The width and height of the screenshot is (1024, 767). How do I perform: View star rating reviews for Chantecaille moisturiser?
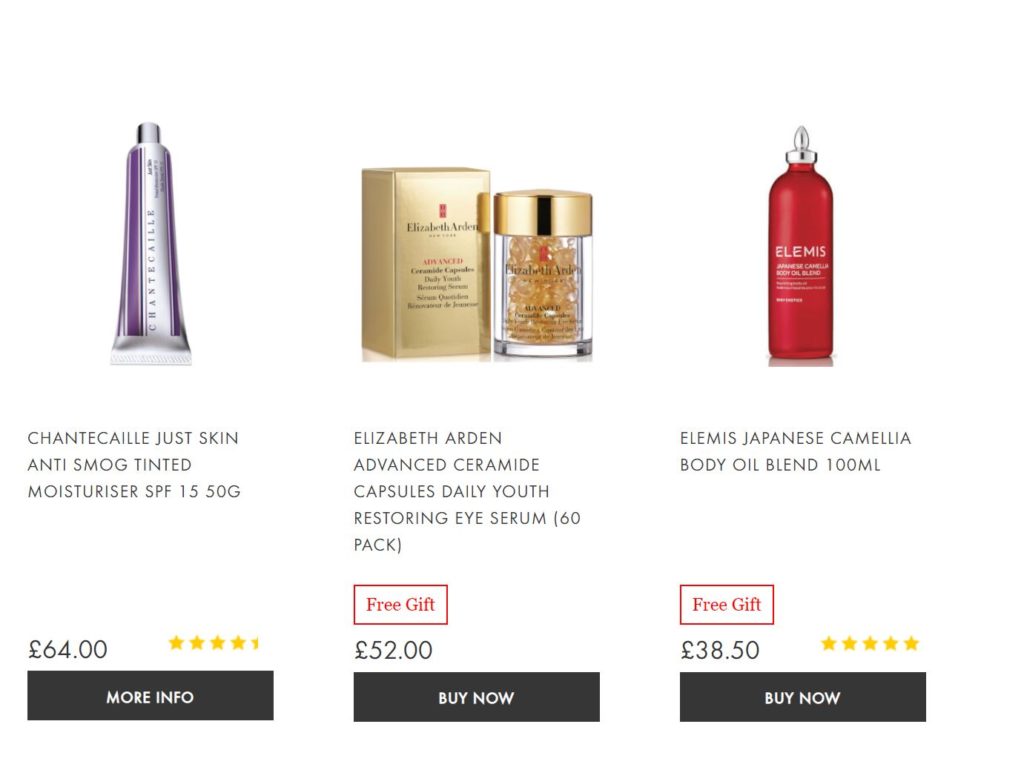coord(214,643)
